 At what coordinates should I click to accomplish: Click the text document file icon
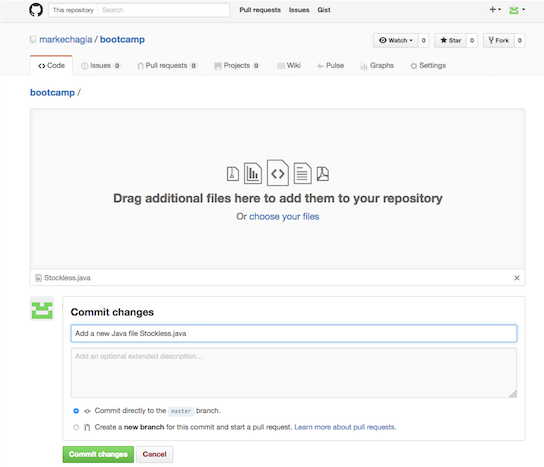(302, 173)
